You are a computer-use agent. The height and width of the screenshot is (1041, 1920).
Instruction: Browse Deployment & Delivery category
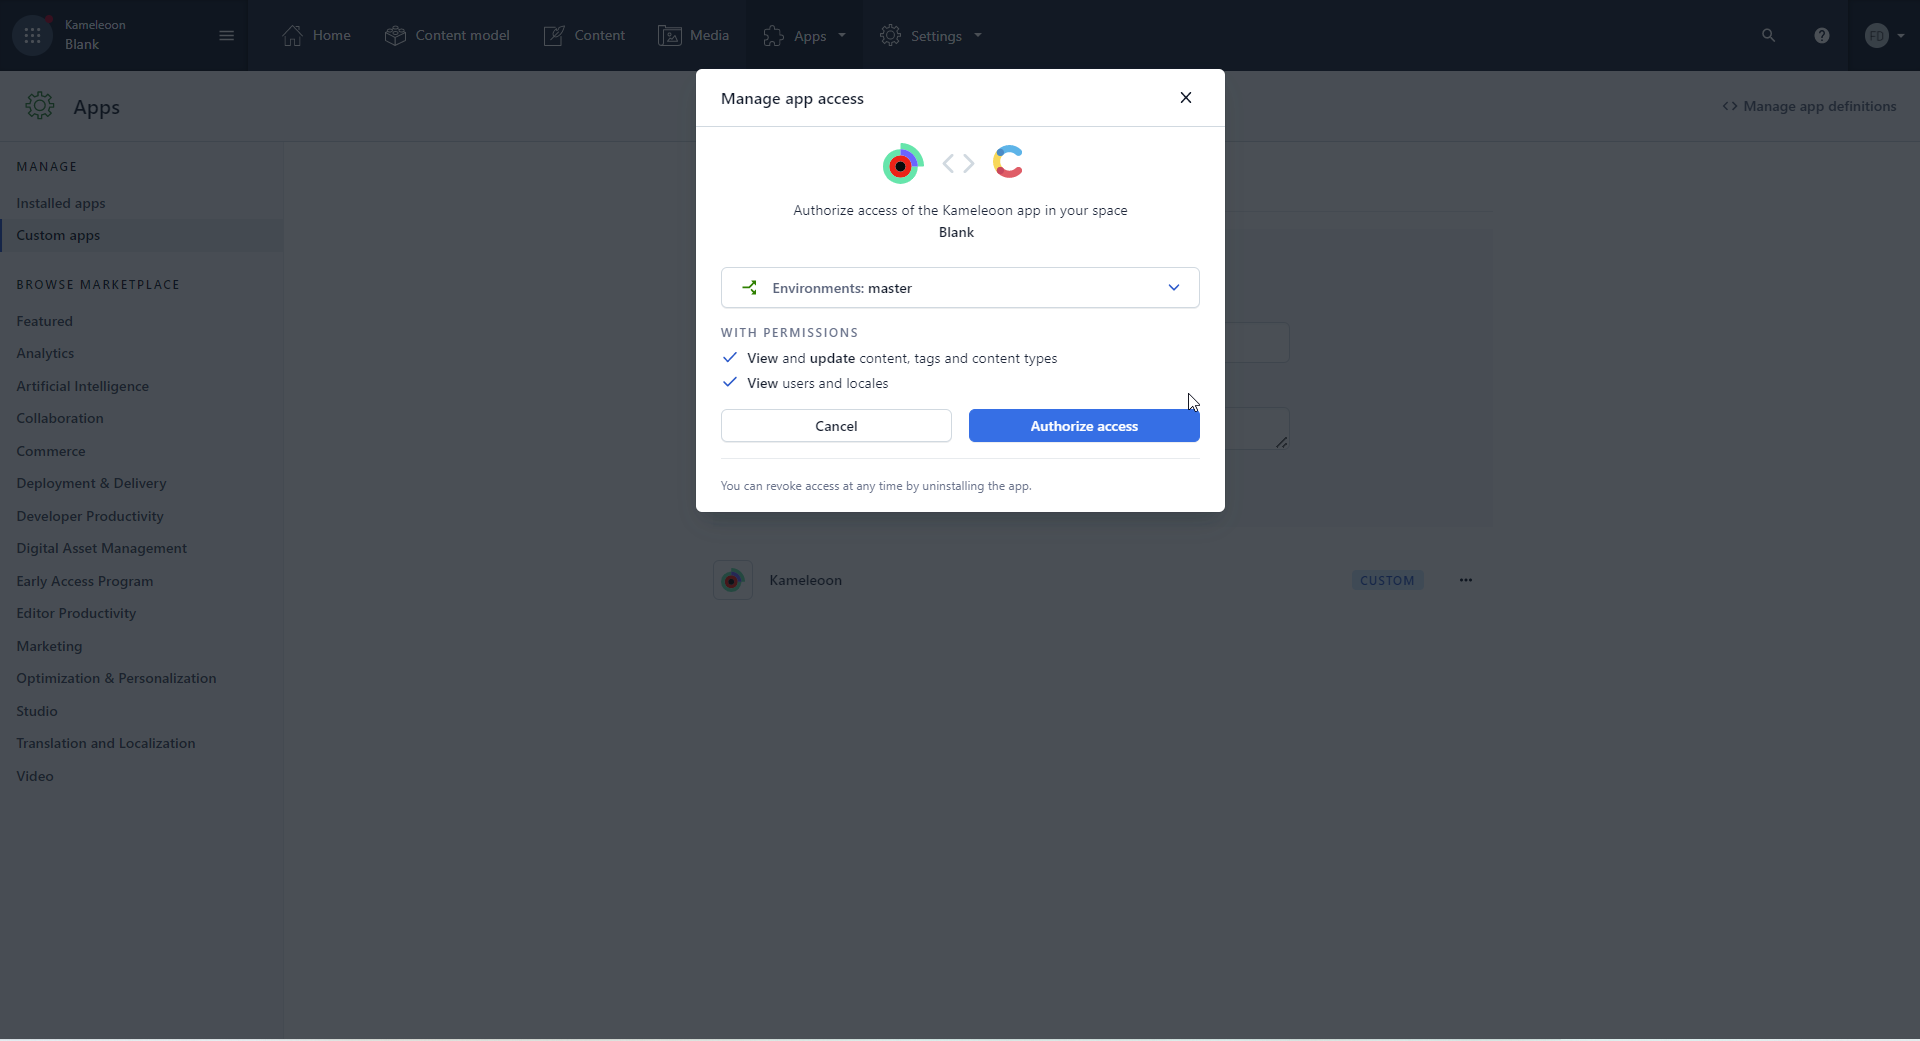point(91,483)
